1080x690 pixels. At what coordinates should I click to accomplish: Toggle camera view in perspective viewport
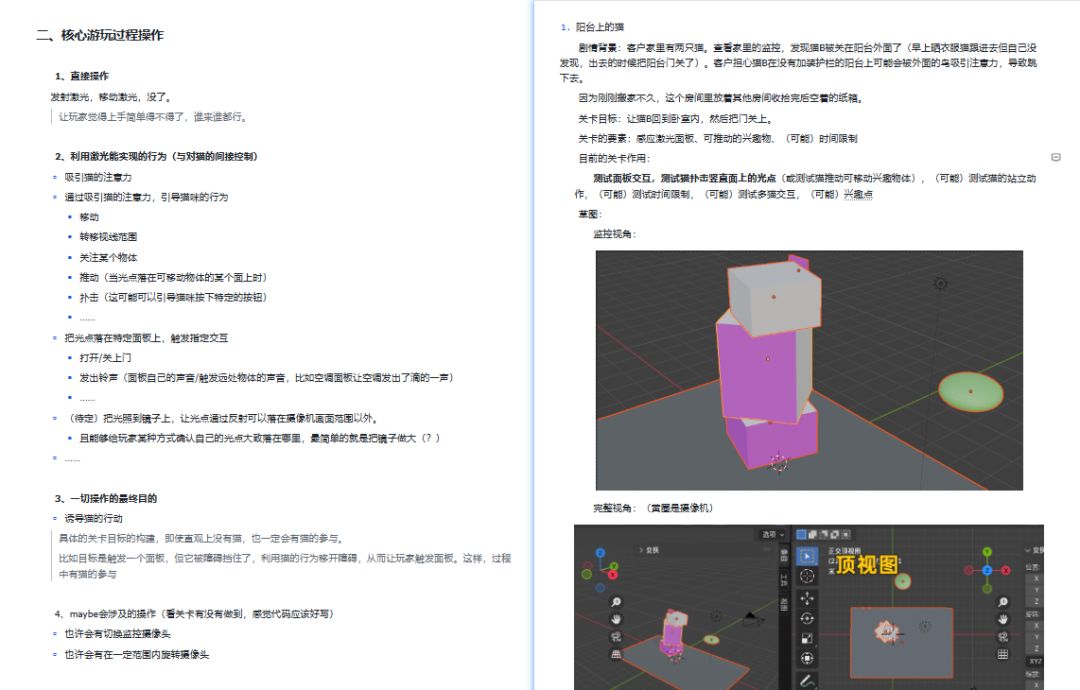click(x=616, y=637)
